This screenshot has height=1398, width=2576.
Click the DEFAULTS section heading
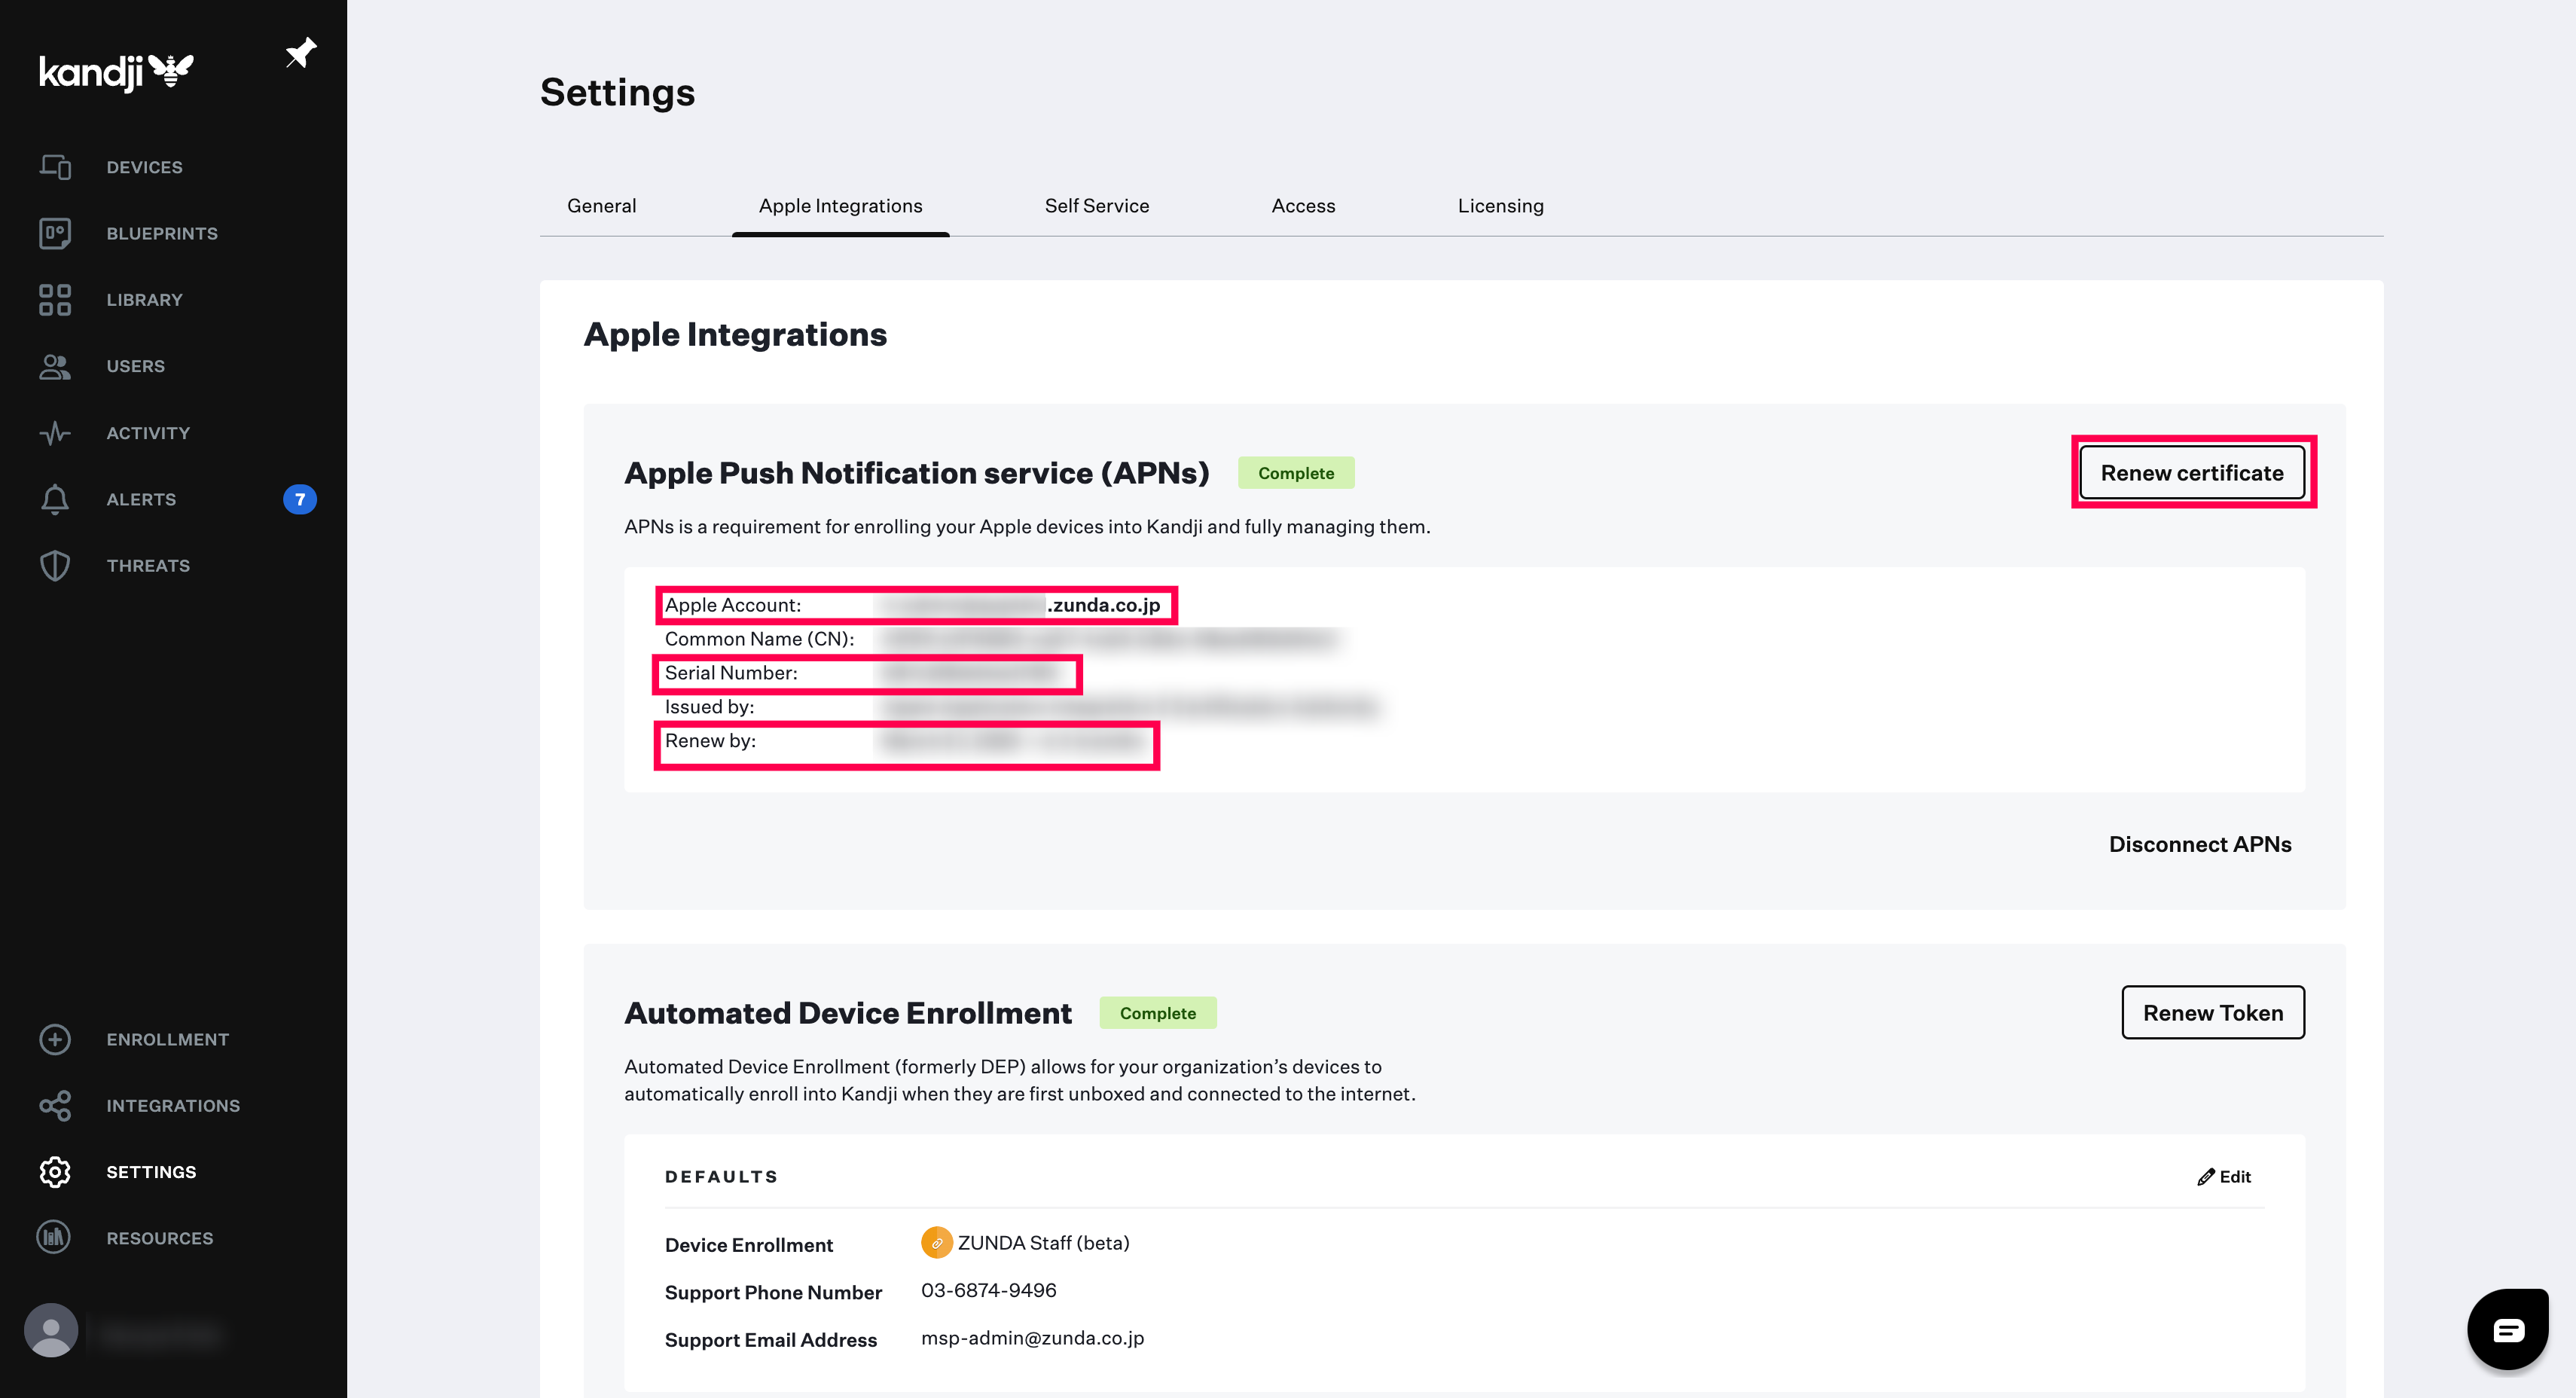(x=721, y=1177)
